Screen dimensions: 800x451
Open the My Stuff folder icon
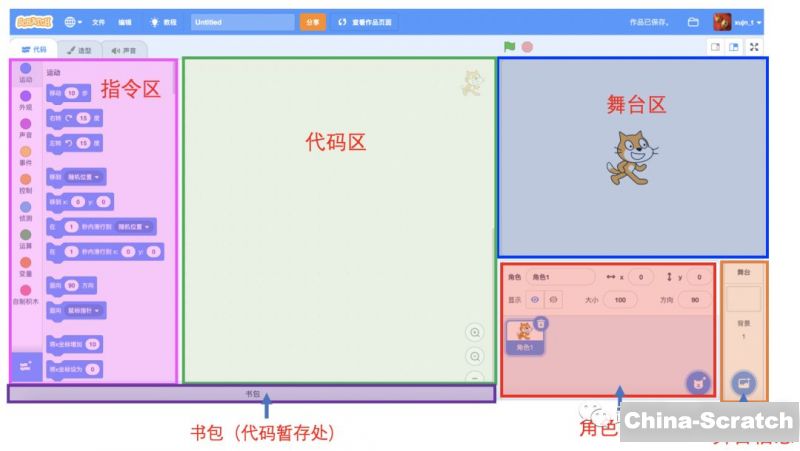[x=693, y=21]
